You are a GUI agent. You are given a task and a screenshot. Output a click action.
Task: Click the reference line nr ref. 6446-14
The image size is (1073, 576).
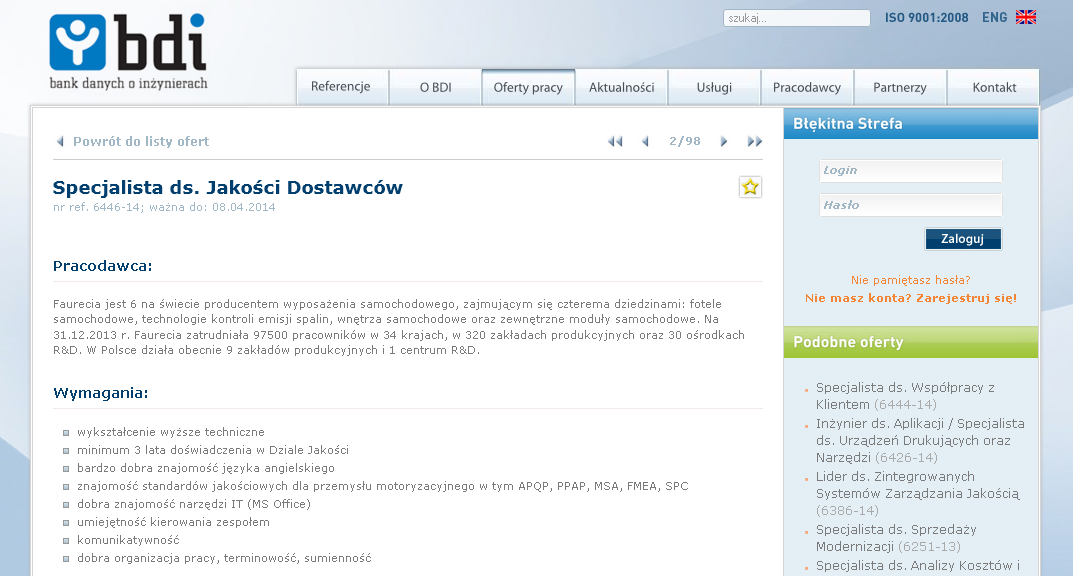tap(164, 207)
